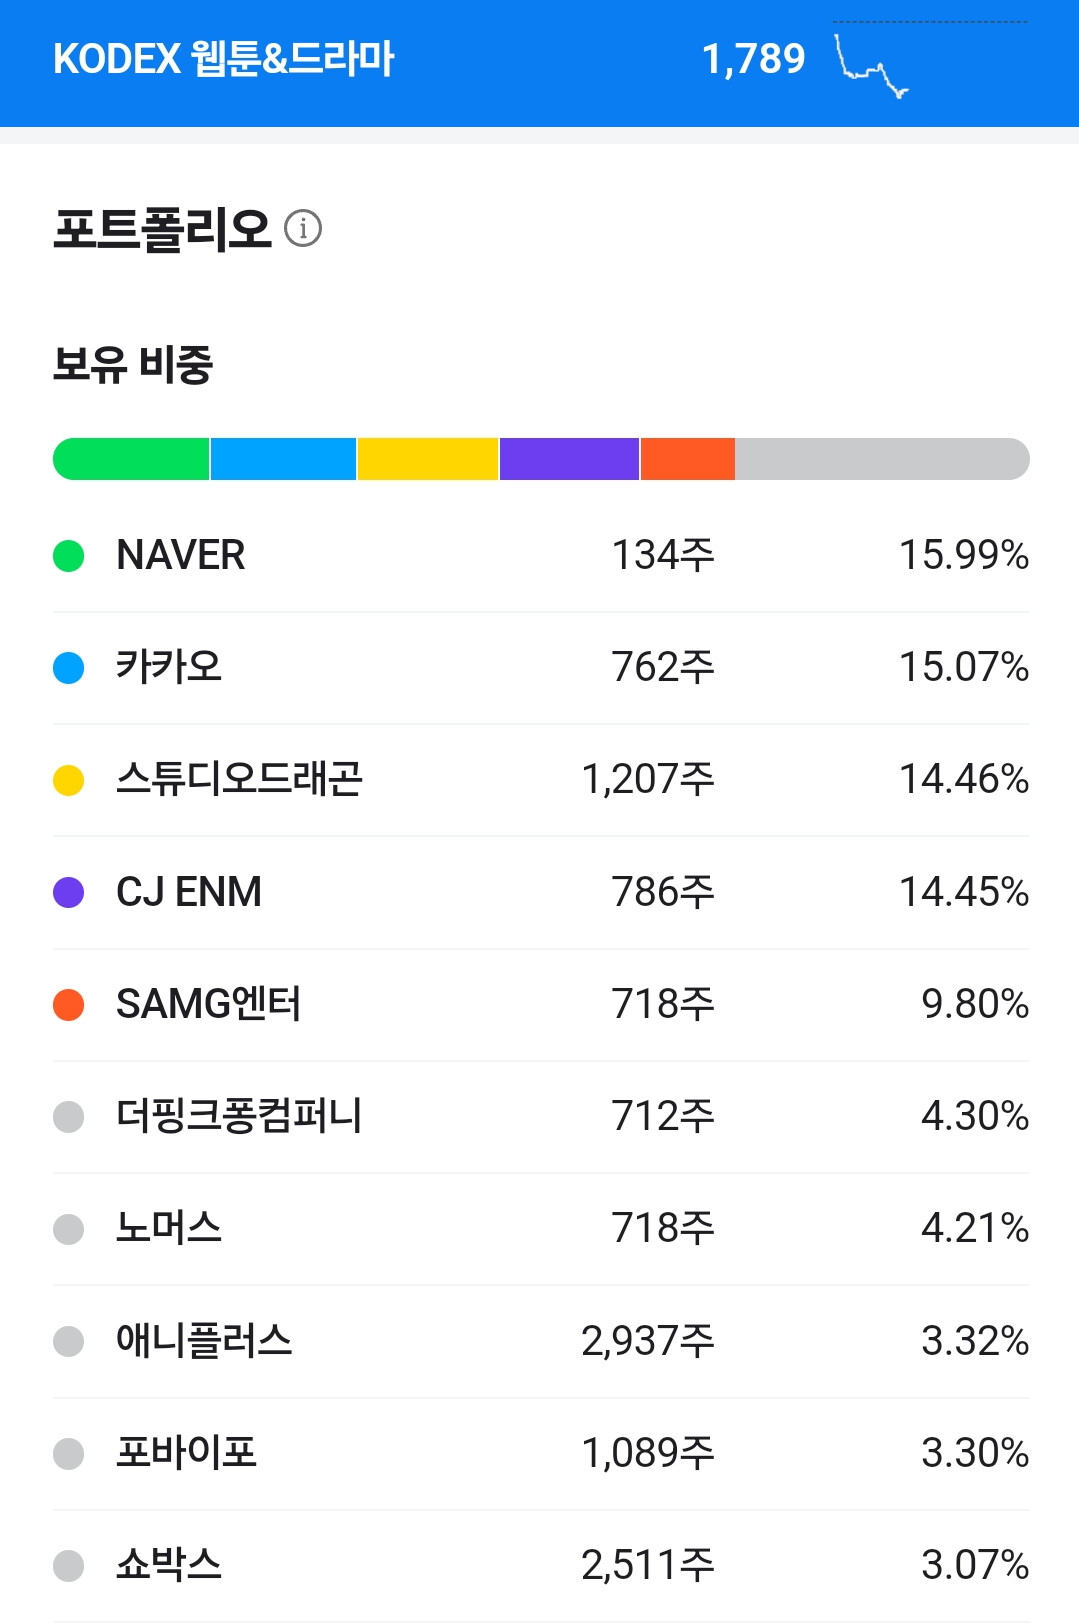Open 스튜디오드래곤 holding details
The image size is (1079, 1623).
pyautogui.click(x=541, y=780)
